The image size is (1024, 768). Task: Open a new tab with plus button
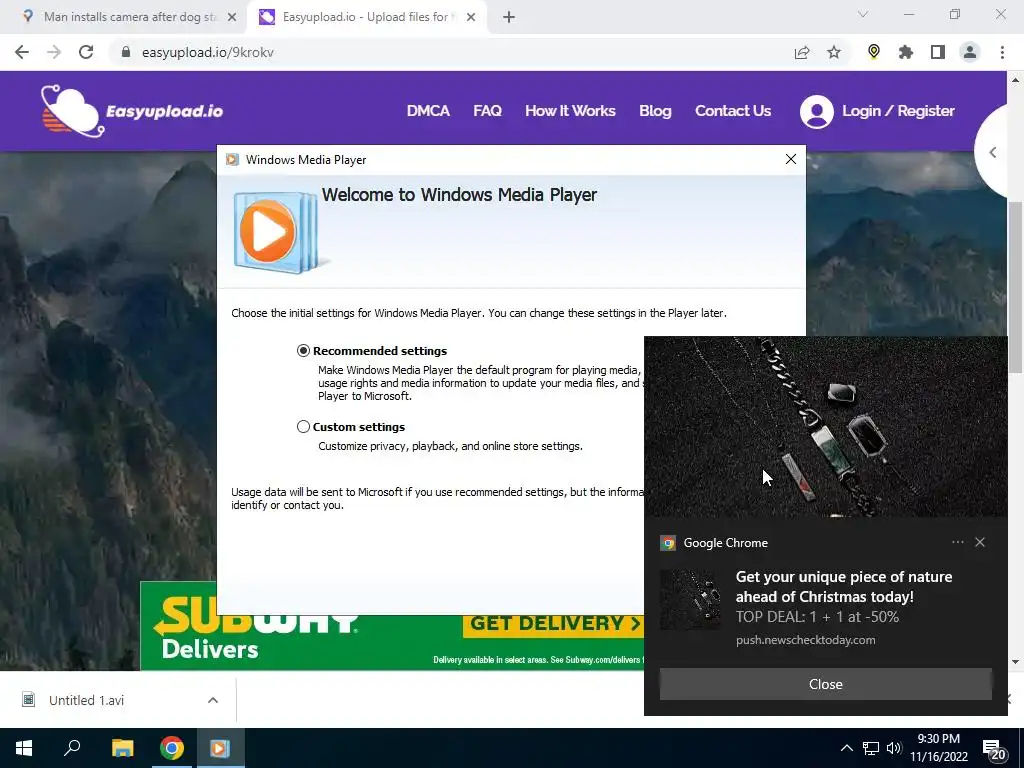coord(509,17)
